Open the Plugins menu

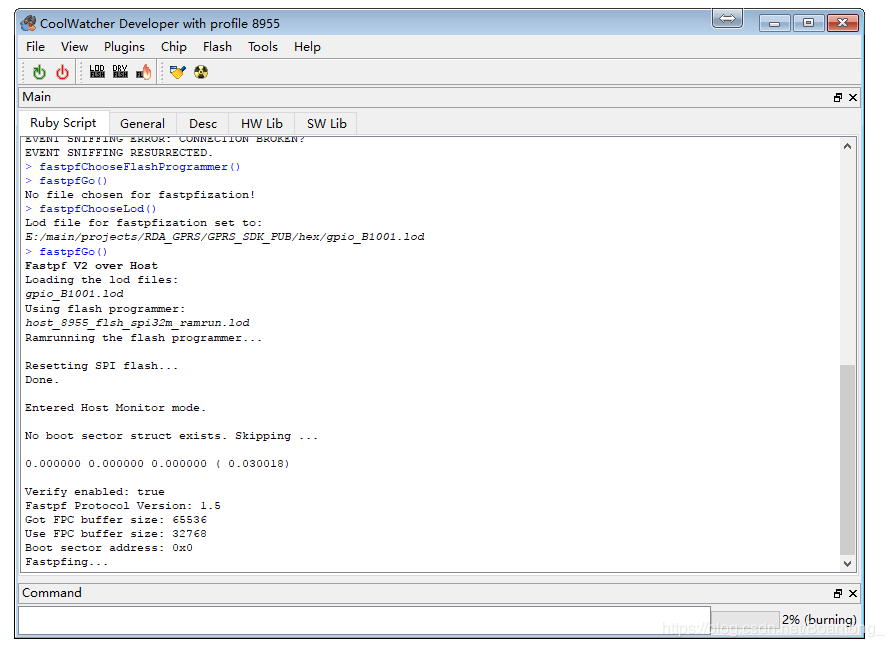coord(124,47)
